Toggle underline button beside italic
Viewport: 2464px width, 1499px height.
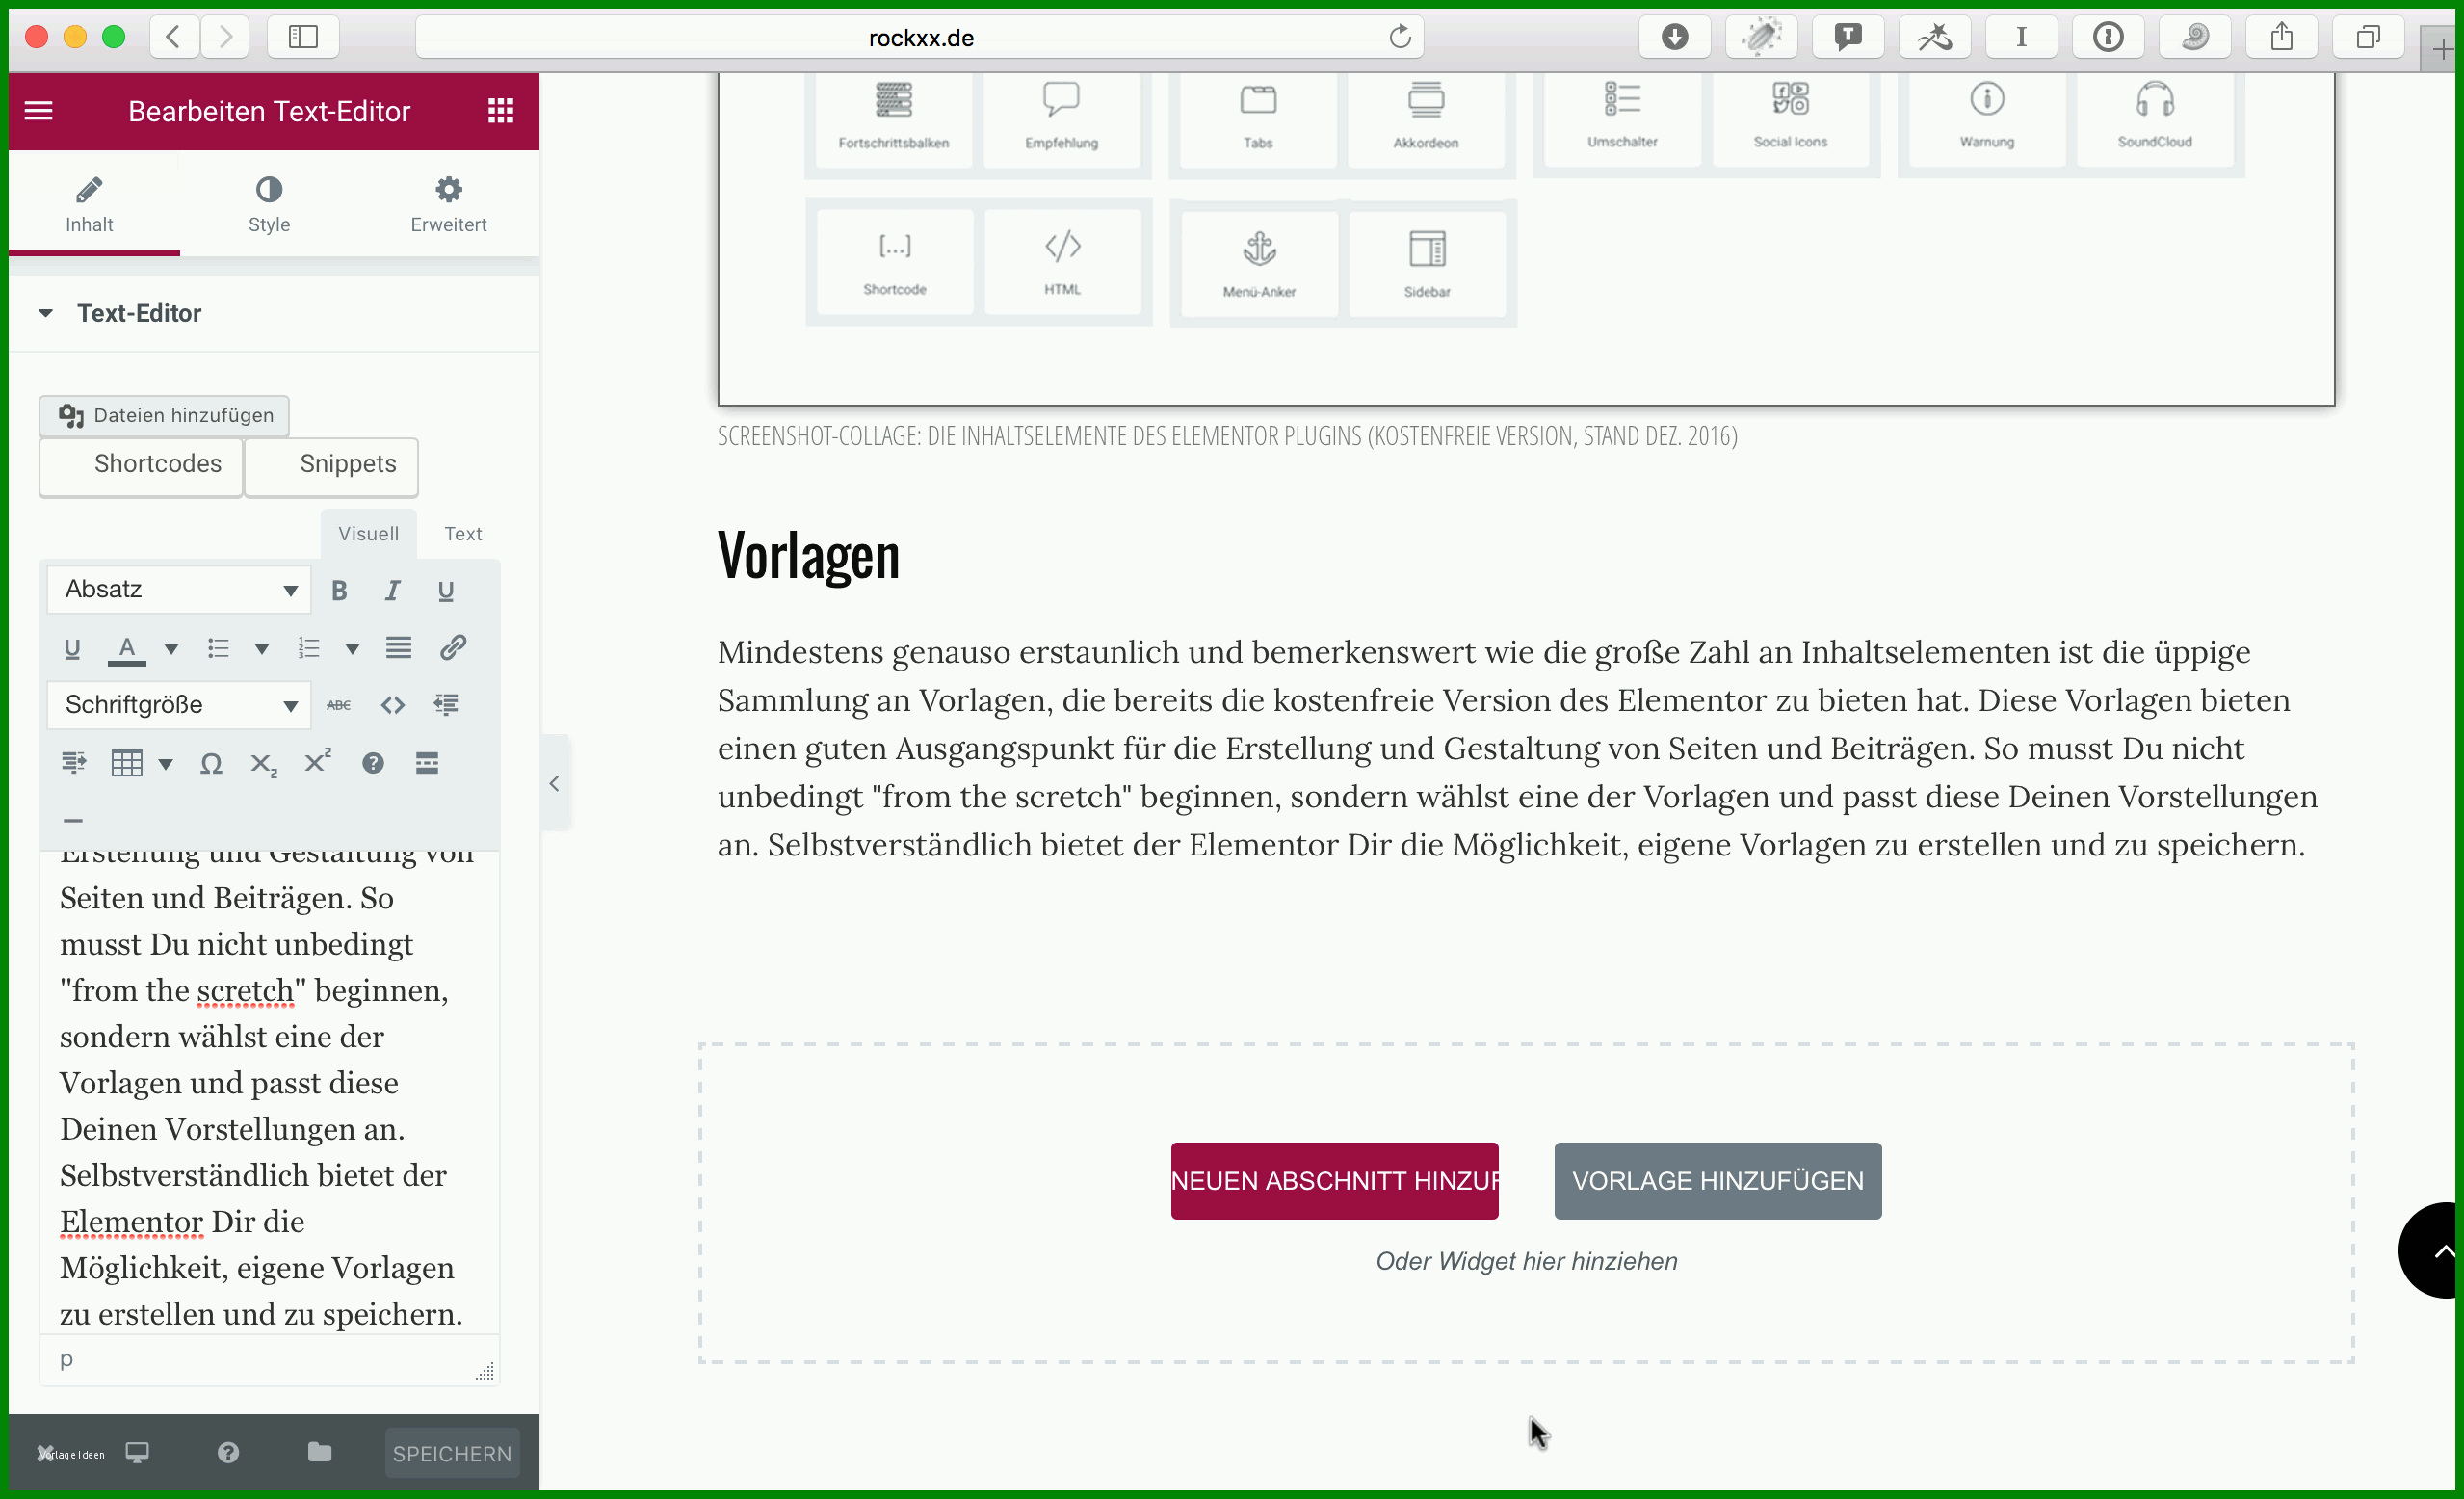point(446,590)
